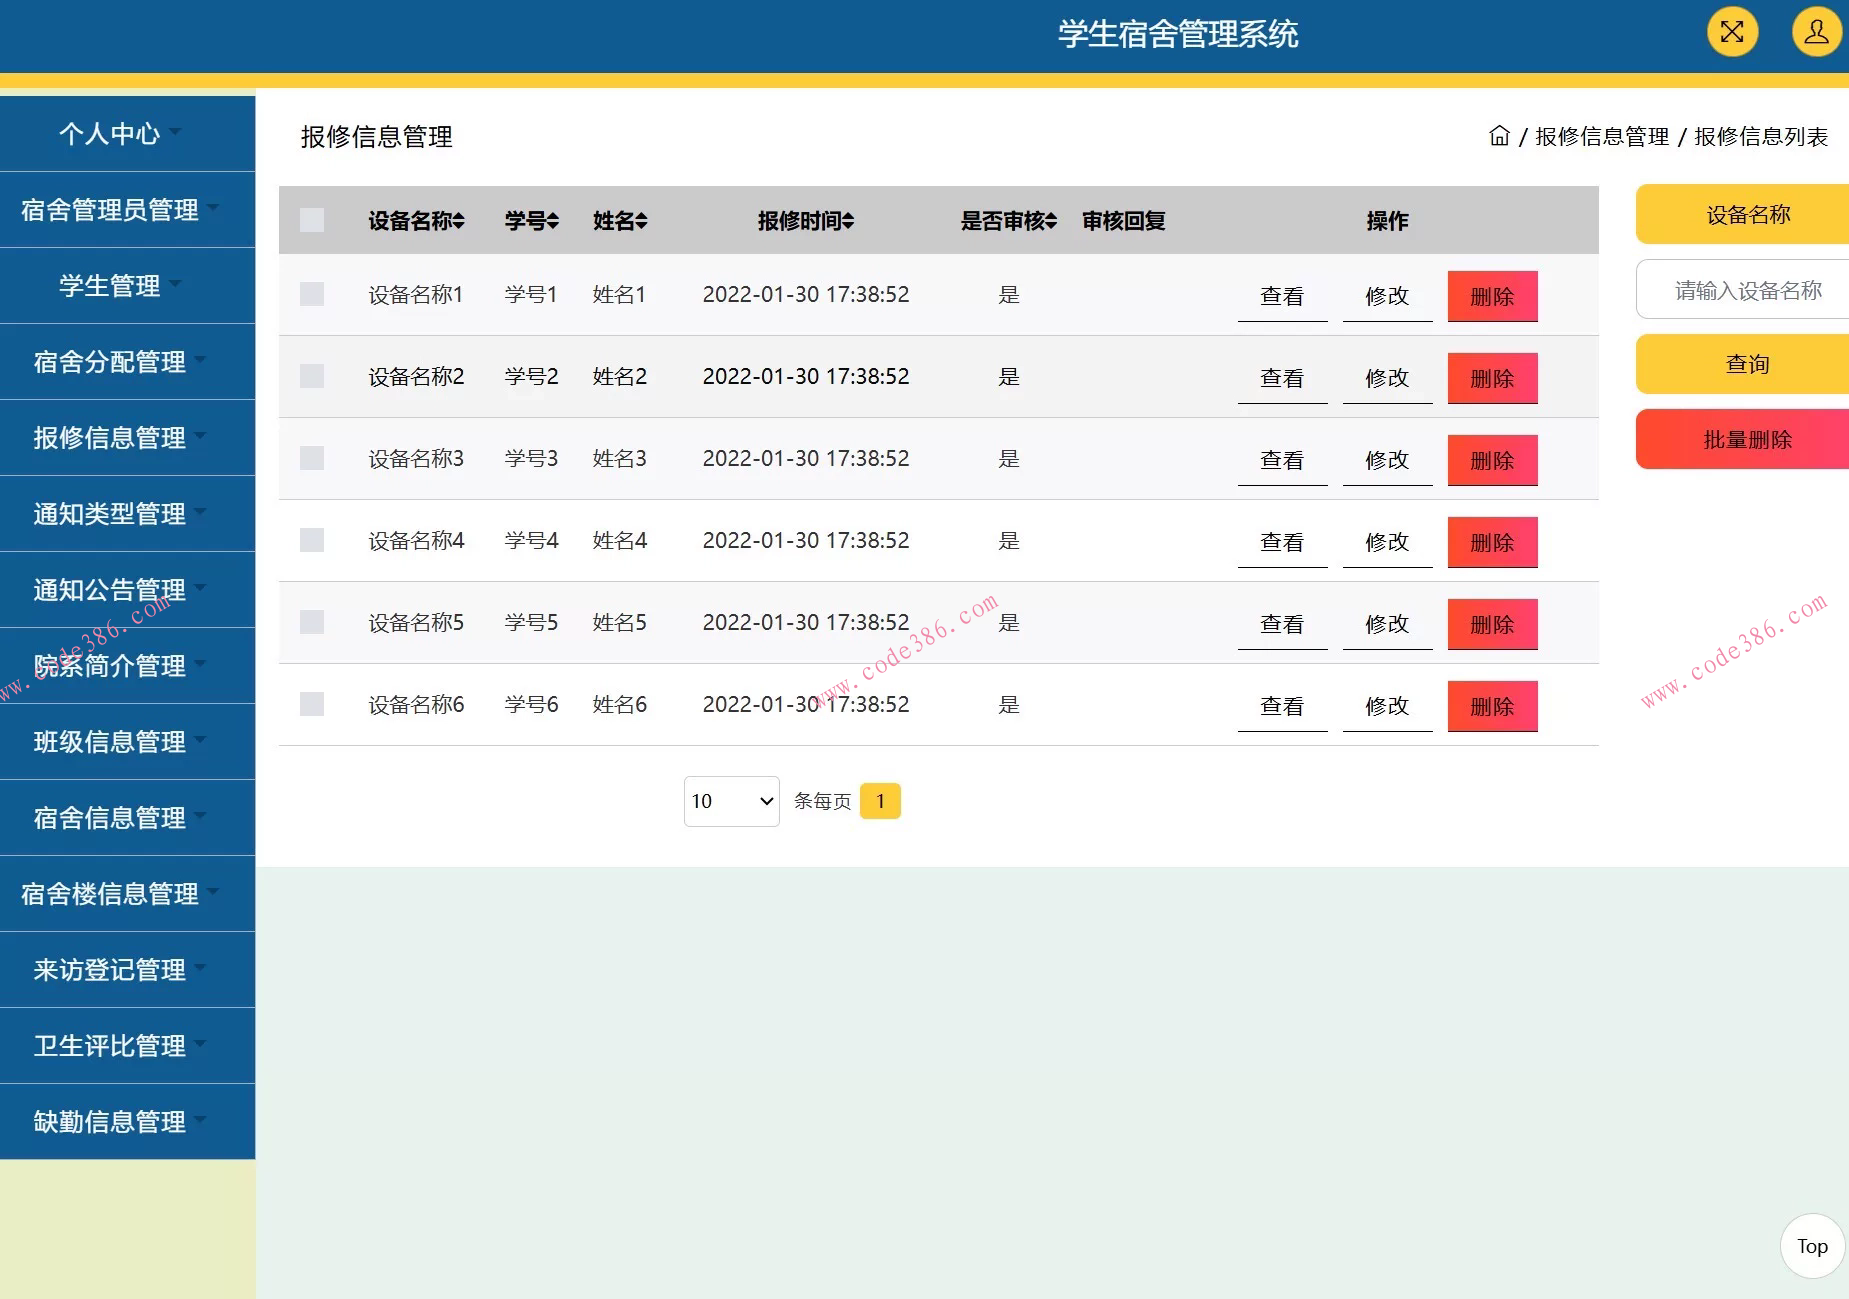Check the checkbox for 设备名称1 row

[311, 294]
